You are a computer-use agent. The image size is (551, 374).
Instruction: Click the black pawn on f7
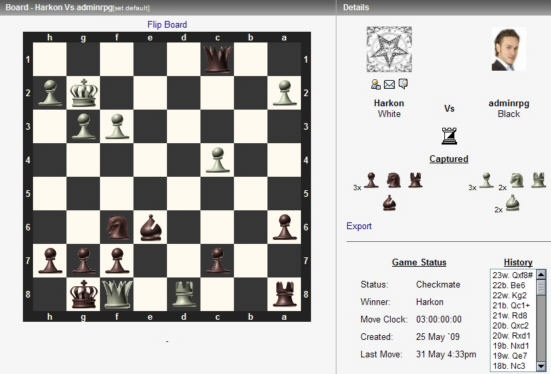click(117, 261)
